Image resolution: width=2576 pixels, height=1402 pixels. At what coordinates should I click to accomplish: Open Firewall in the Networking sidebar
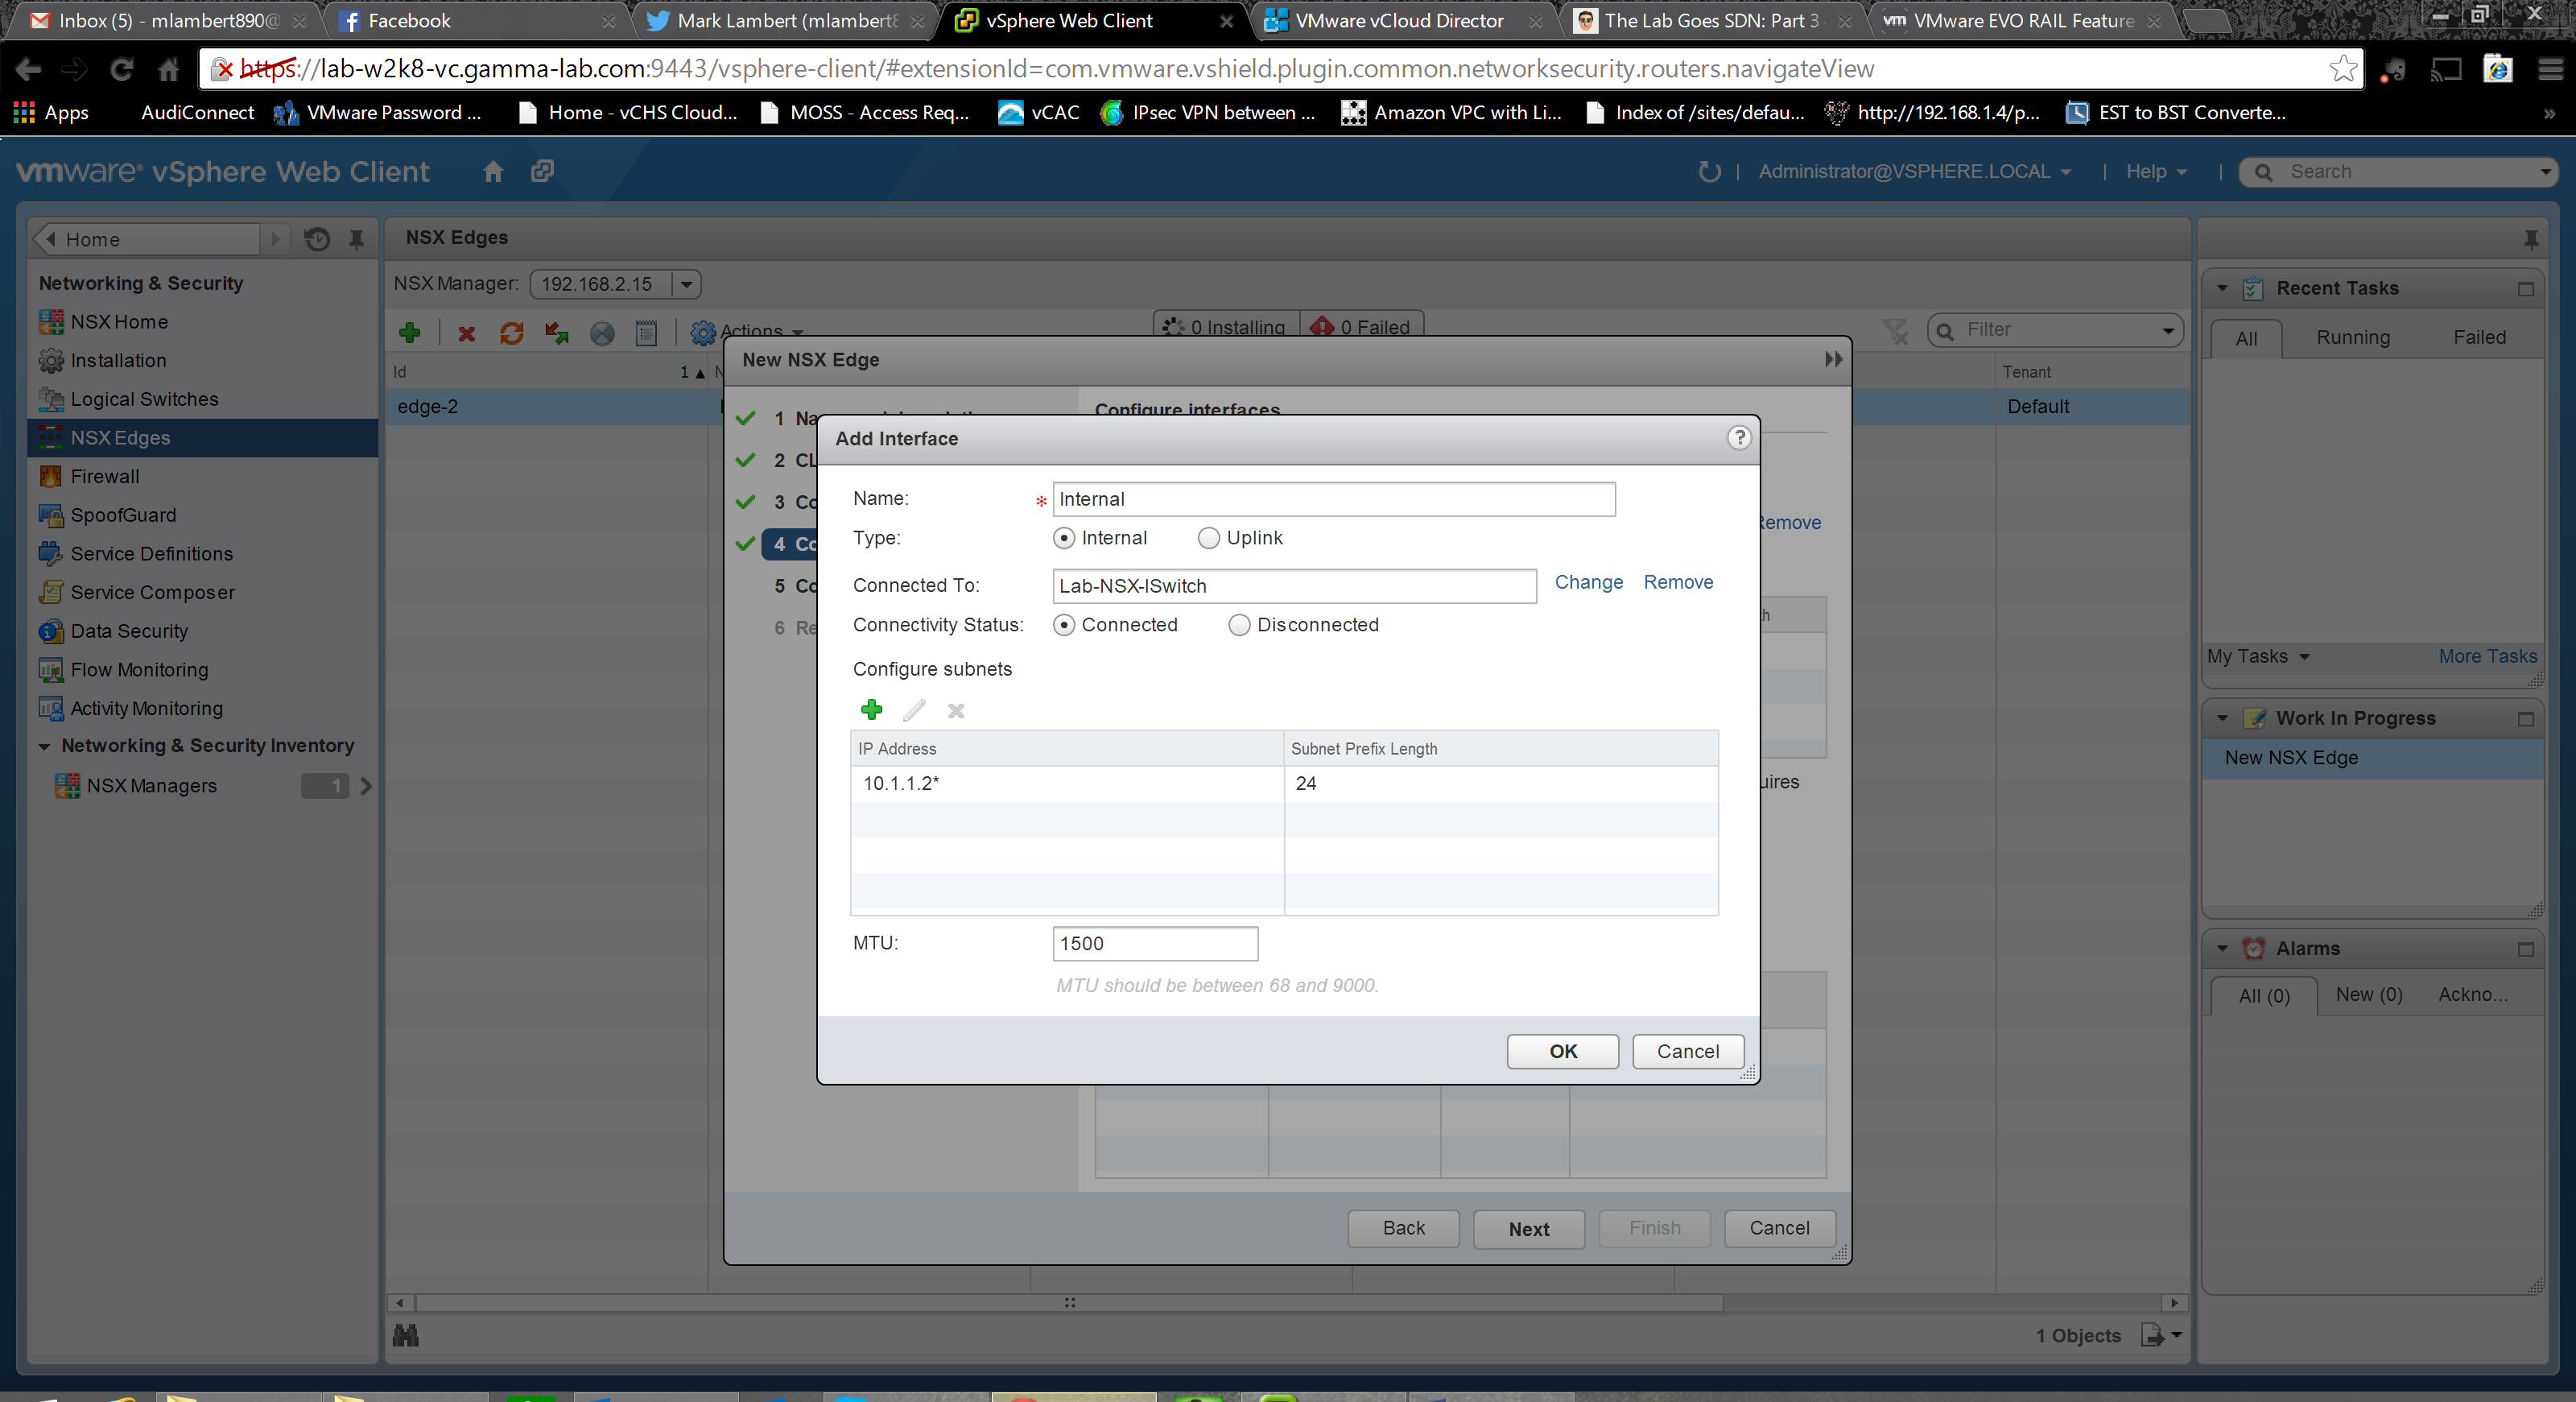(104, 476)
